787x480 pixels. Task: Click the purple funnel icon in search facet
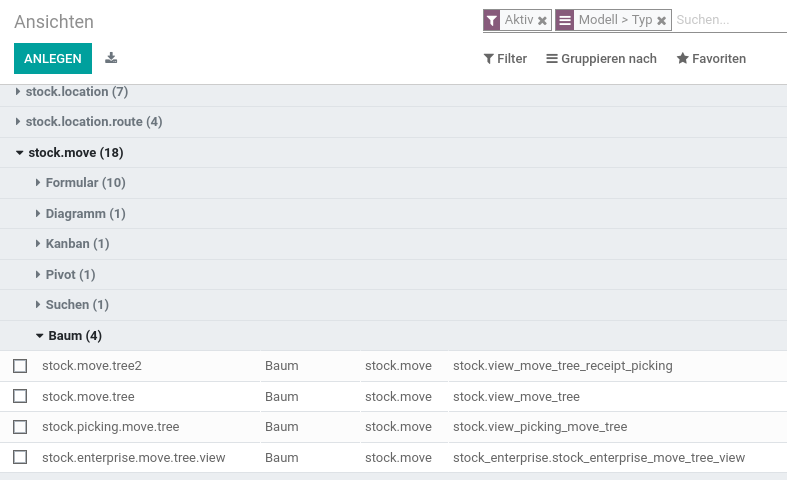pos(492,20)
